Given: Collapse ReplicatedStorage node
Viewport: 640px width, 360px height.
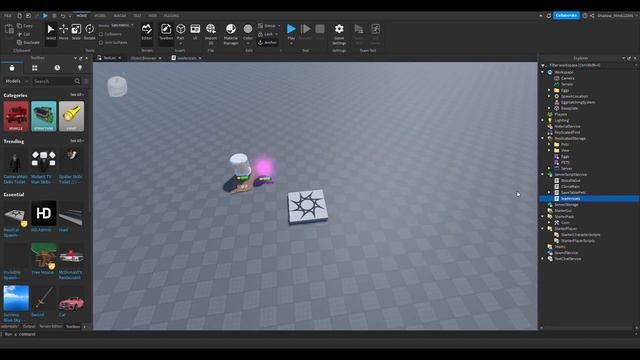Looking at the screenshot, I should click(543, 138).
